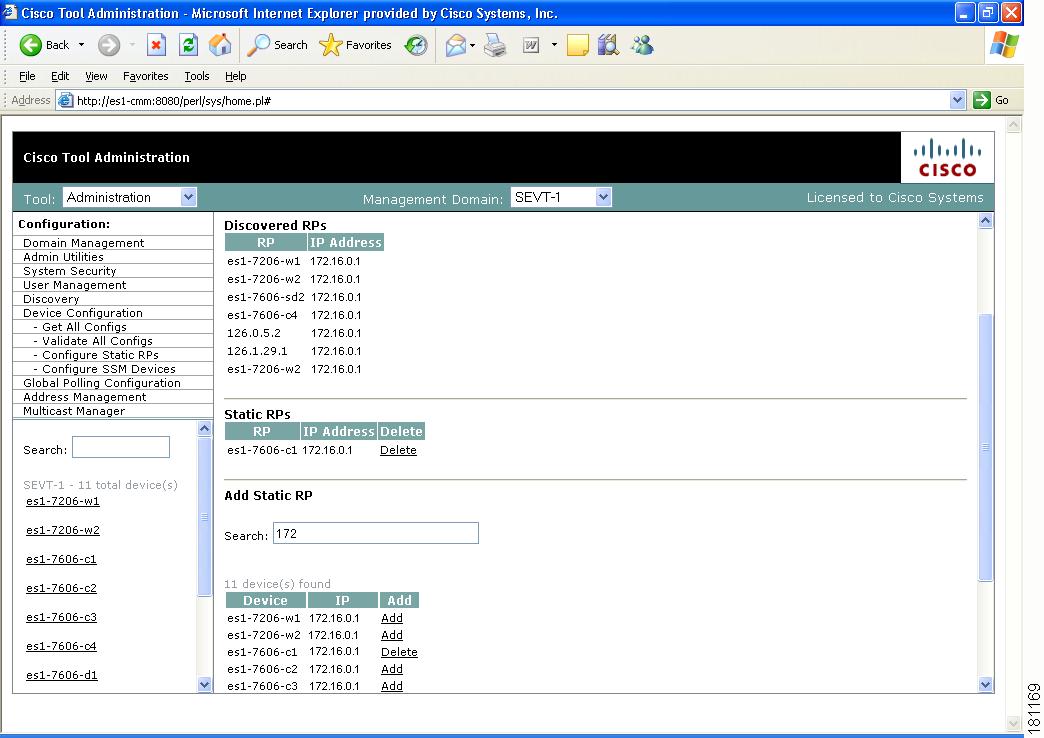
Task: Click the page icon in the address bar
Action: click(x=65, y=101)
